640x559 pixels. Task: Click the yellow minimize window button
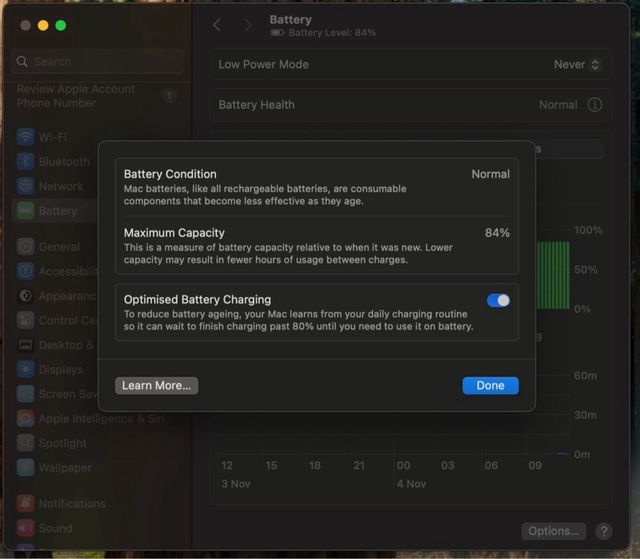(43, 25)
